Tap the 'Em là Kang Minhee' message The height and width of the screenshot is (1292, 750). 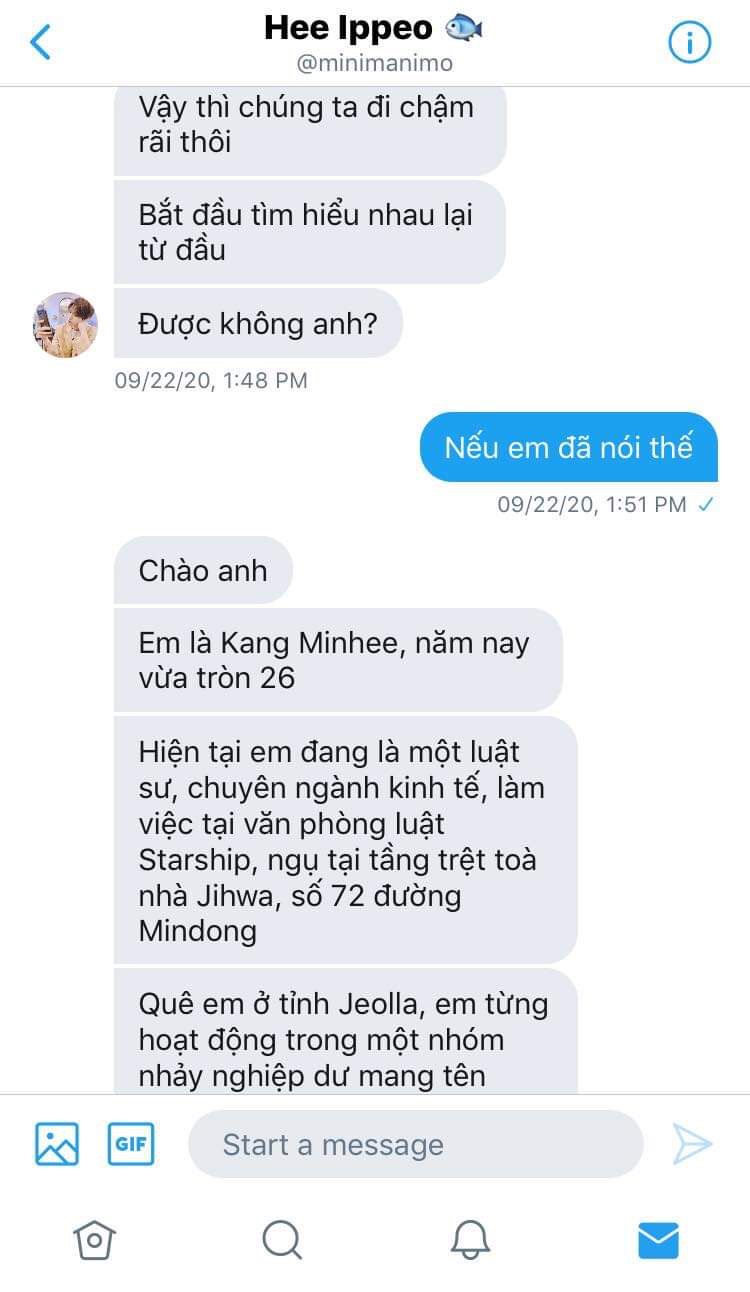pyautogui.click(x=338, y=660)
